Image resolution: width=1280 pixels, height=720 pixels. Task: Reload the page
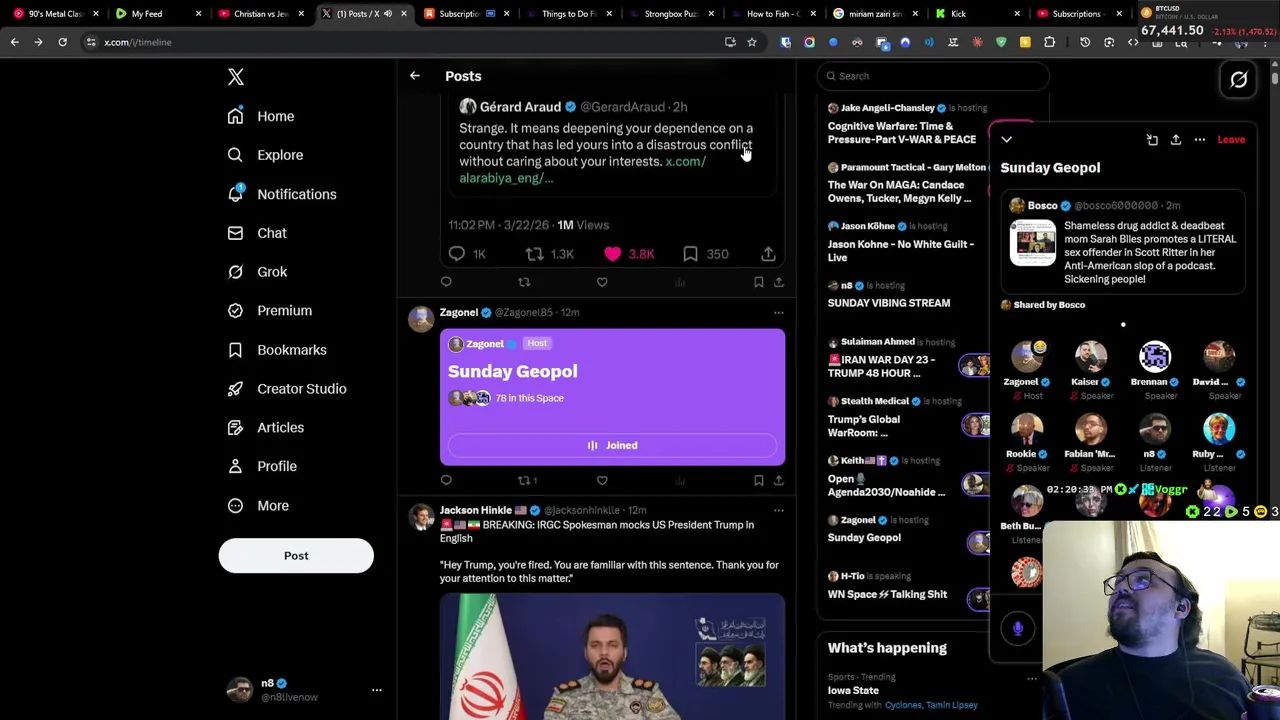[x=62, y=42]
